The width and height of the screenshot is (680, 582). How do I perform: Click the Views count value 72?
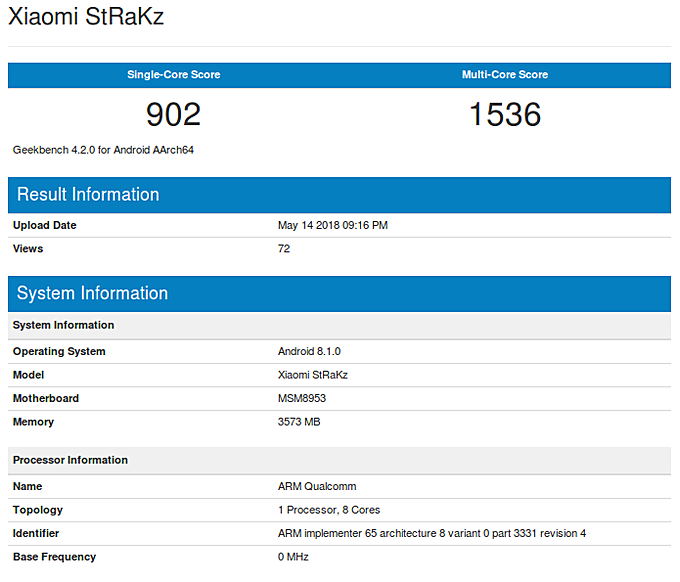284,249
